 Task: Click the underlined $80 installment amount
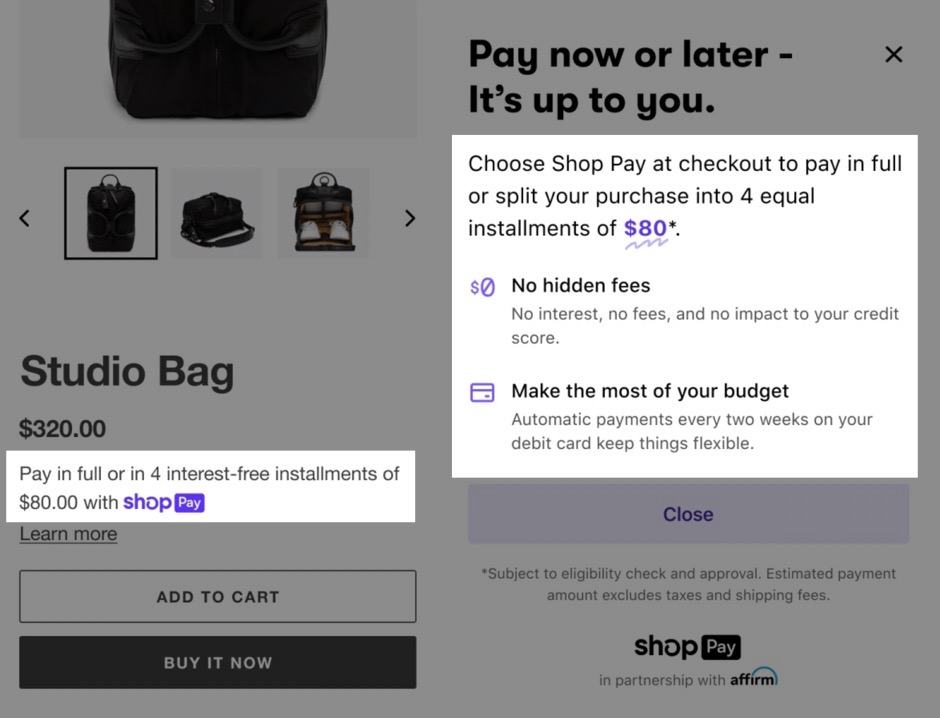[645, 229]
